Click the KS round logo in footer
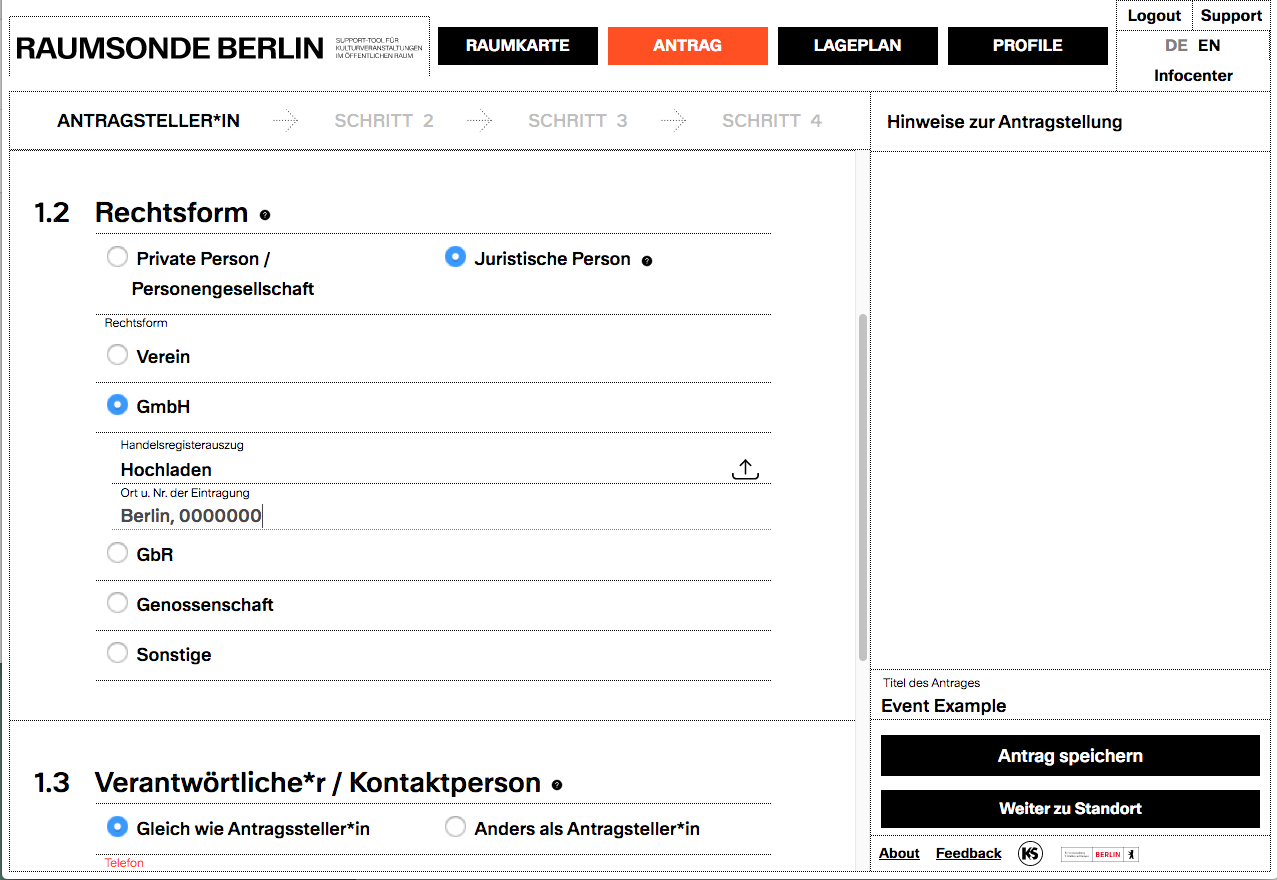This screenshot has width=1277, height=880. coord(1030,853)
